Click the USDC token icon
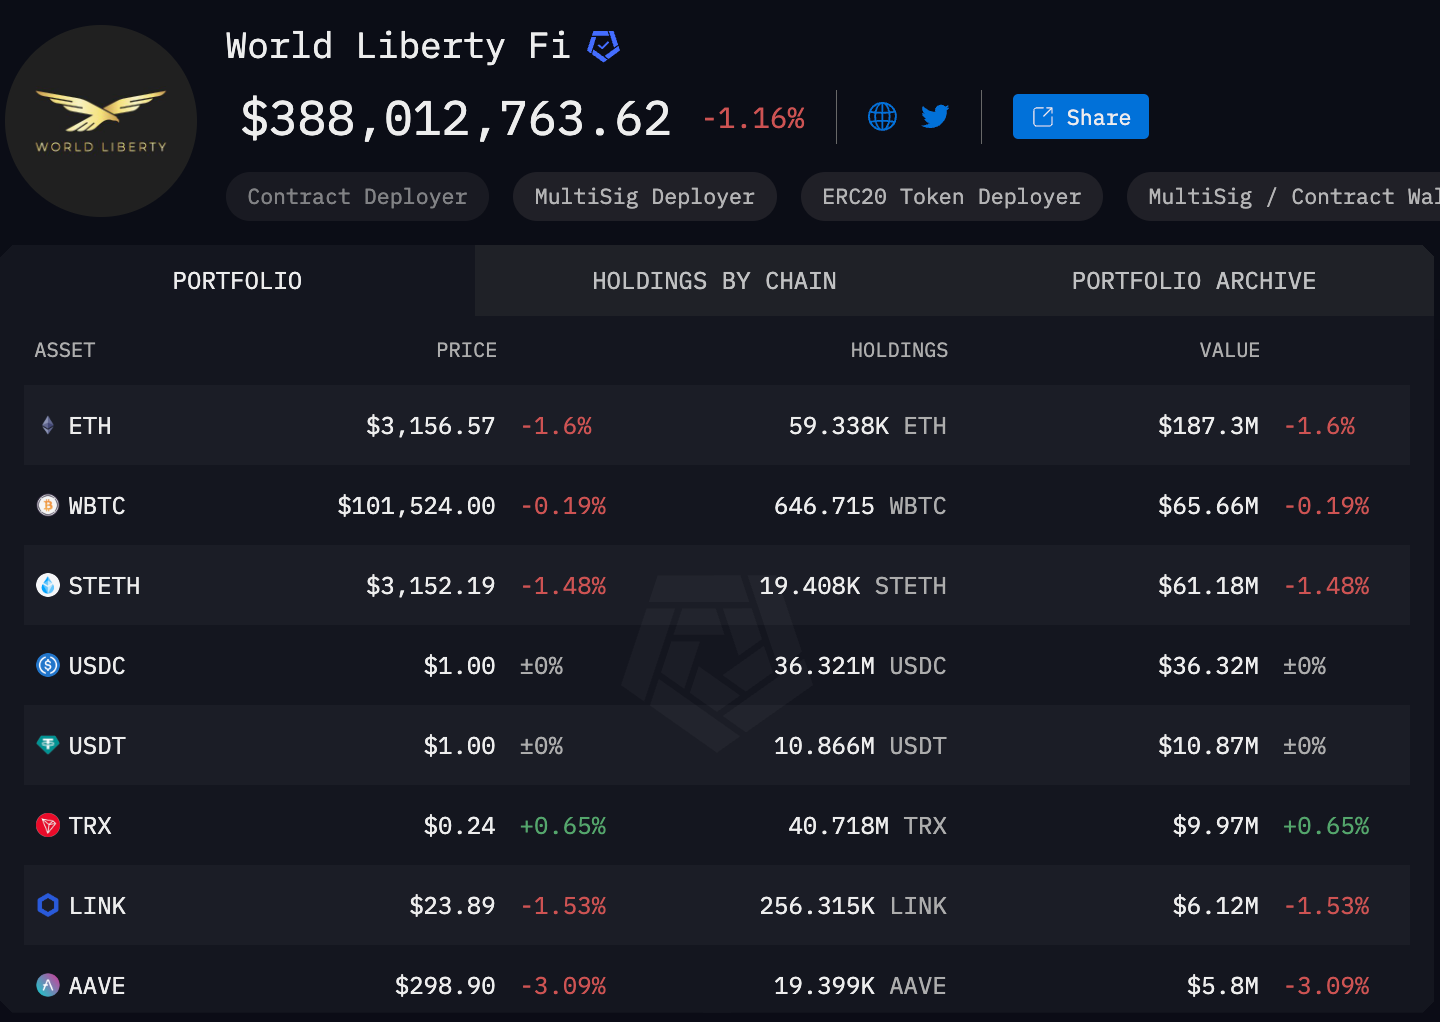1440x1022 pixels. pos(47,665)
